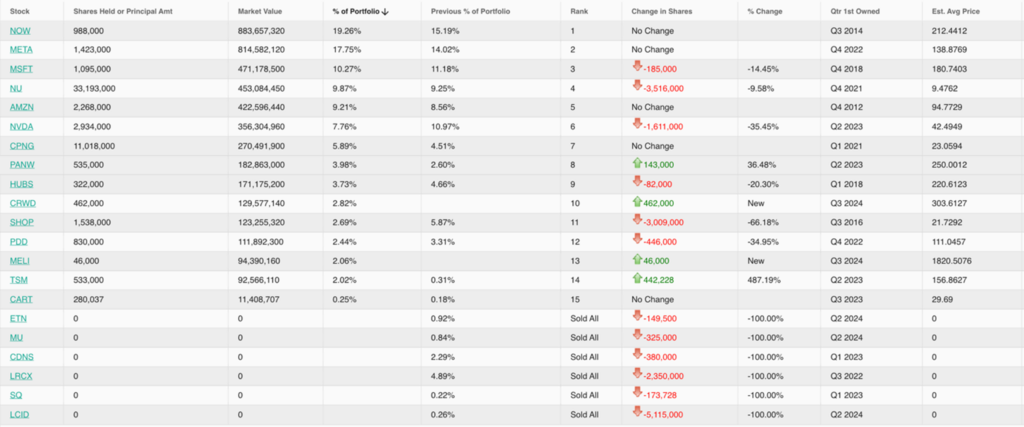Screen dimensions: 1024x427
Task: Follow the CPNG ticker link
Action: click(x=22, y=146)
